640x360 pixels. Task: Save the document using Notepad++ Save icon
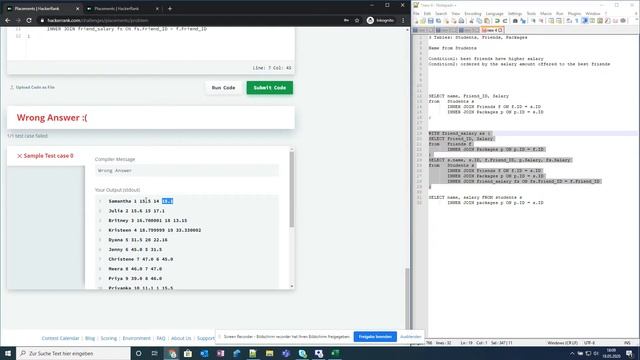pyautogui.click(x=431, y=21)
